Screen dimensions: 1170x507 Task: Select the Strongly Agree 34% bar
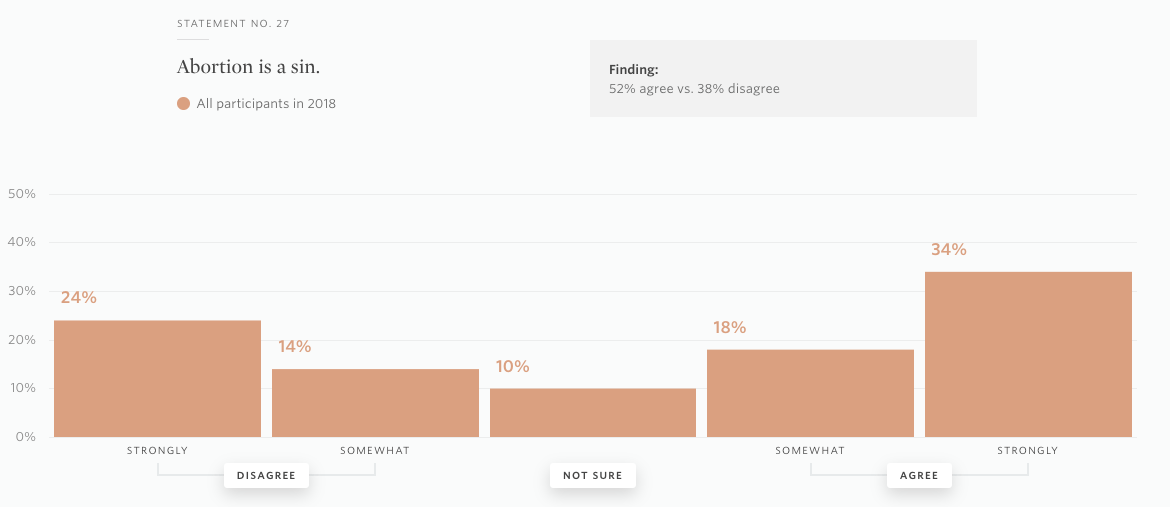1028,355
